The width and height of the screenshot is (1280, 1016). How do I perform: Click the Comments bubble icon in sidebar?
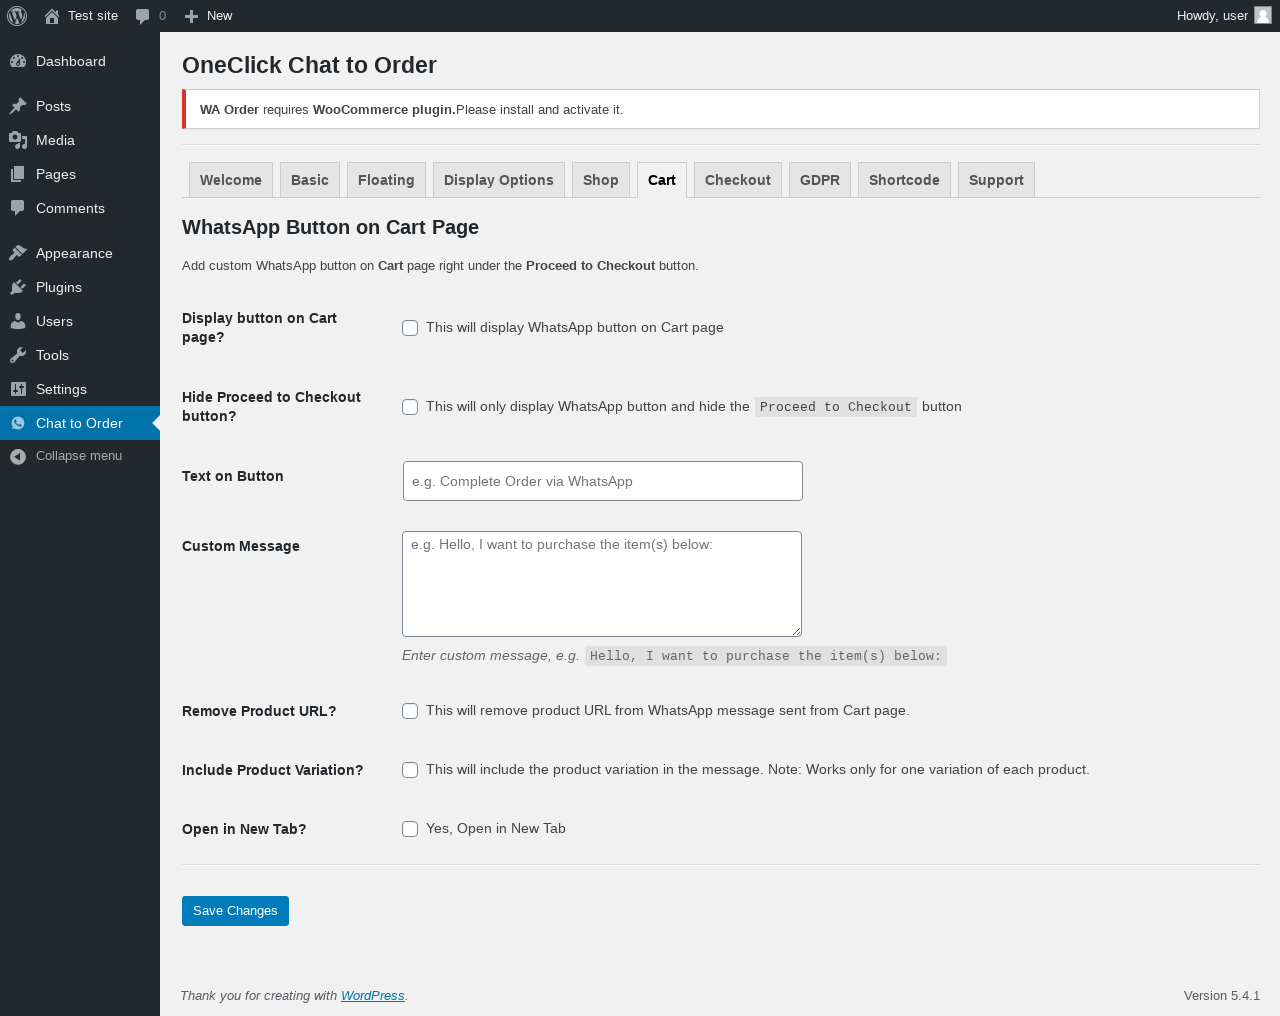coord(18,208)
